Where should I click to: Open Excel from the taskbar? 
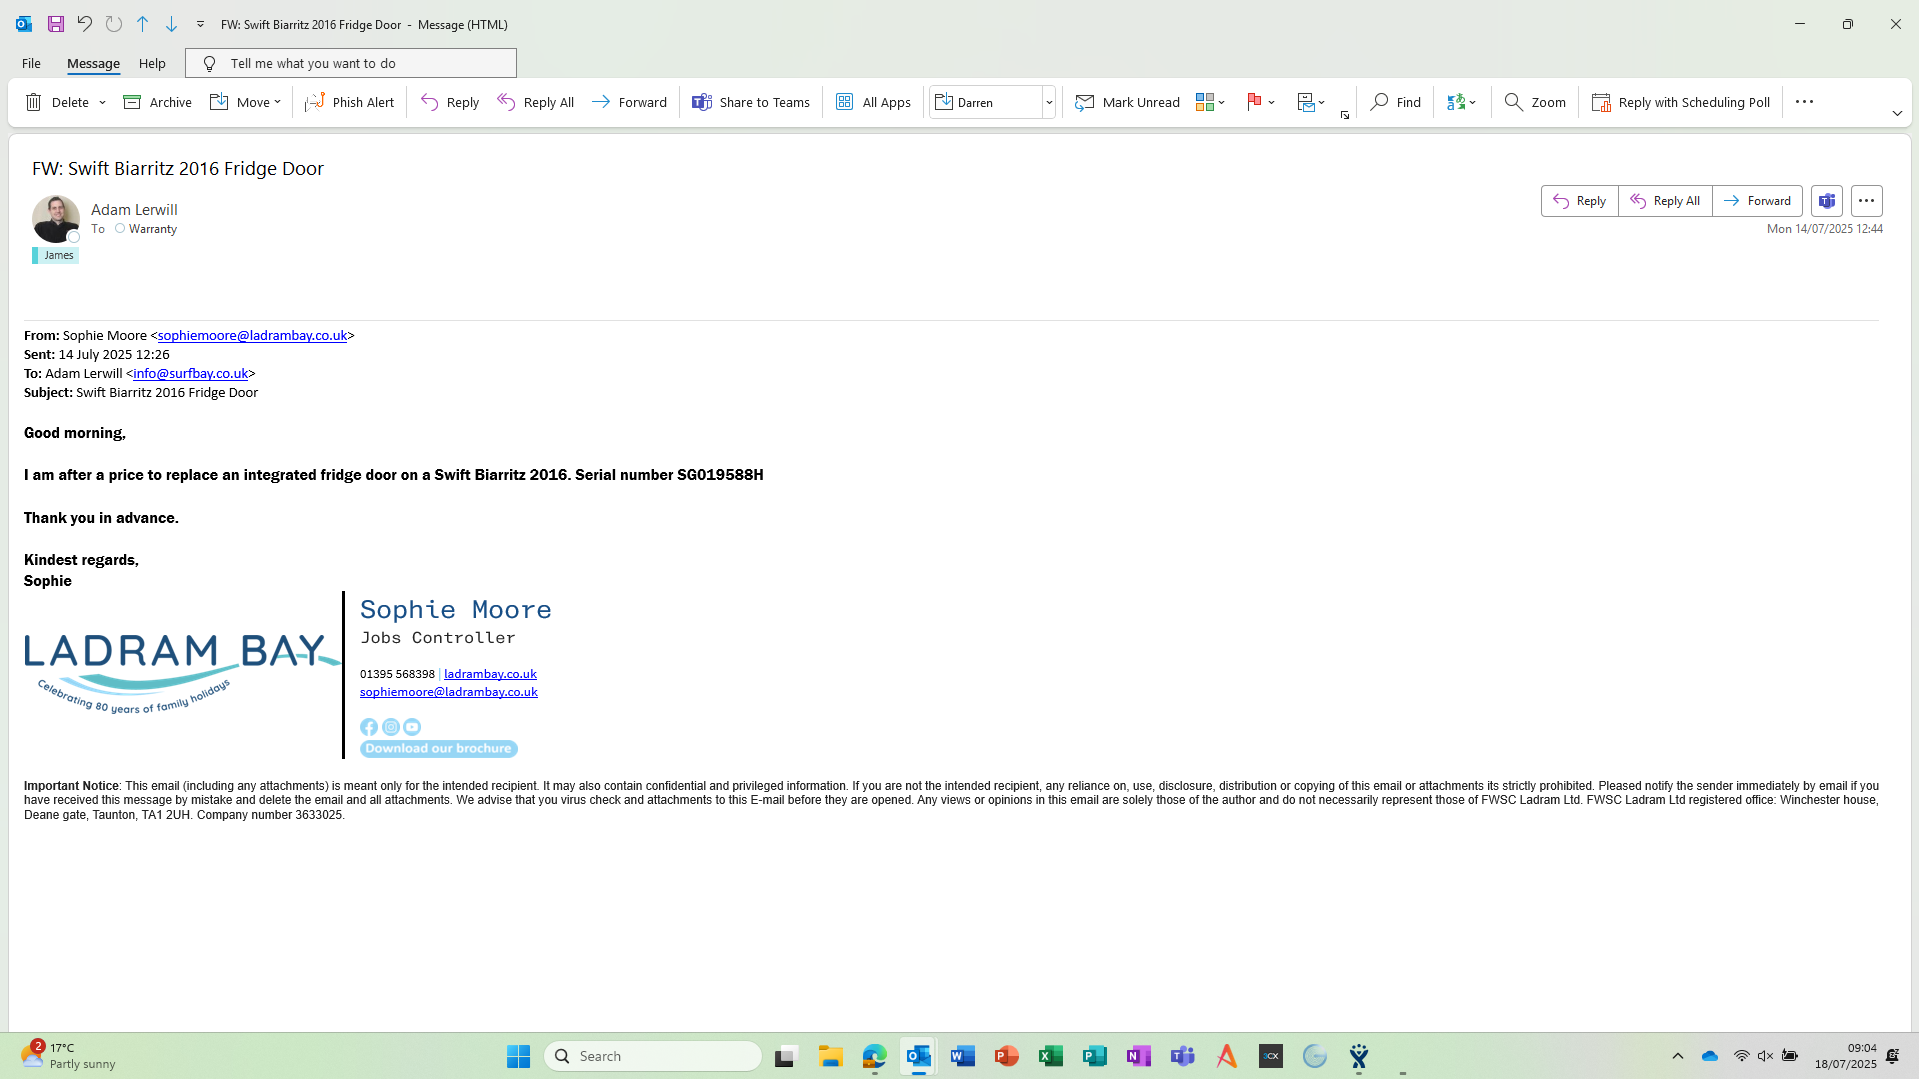pyautogui.click(x=1050, y=1056)
